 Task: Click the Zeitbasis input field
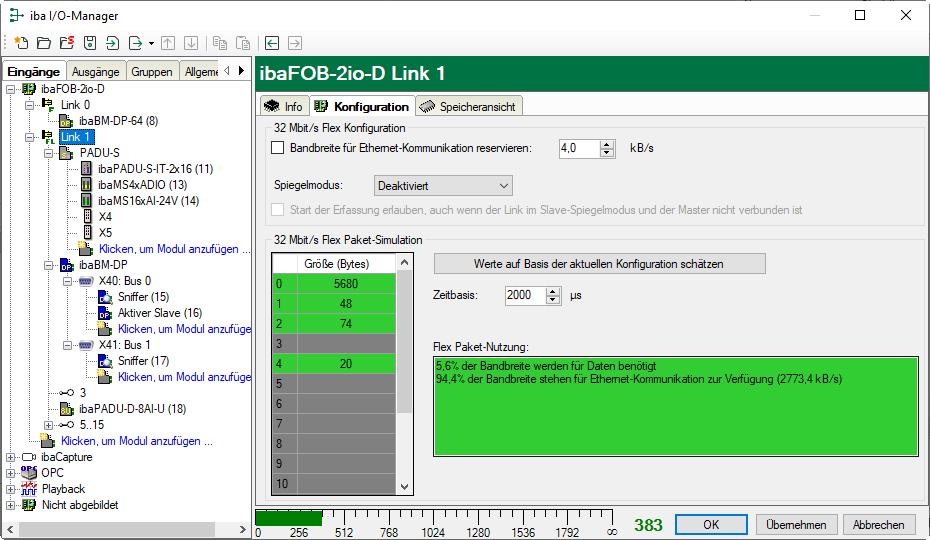click(x=525, y=296)
